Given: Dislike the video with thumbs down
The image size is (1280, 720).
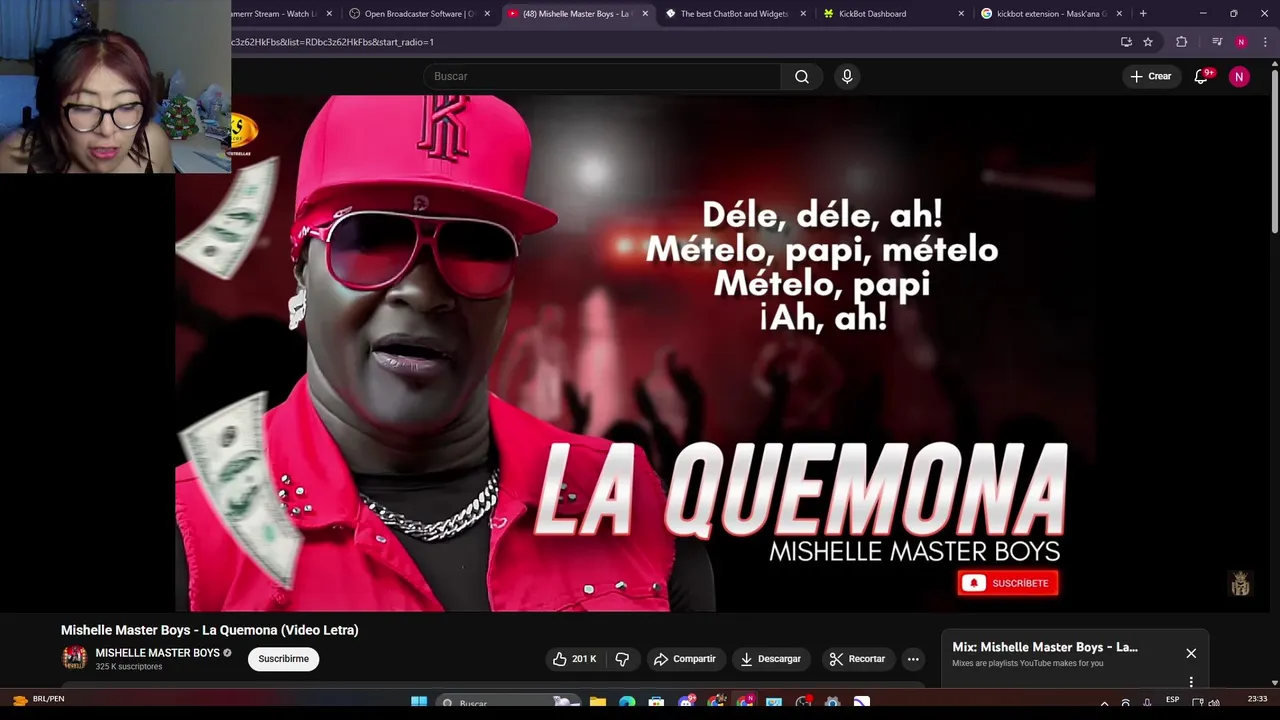Looking at the screenshot, I should [622, 659].
